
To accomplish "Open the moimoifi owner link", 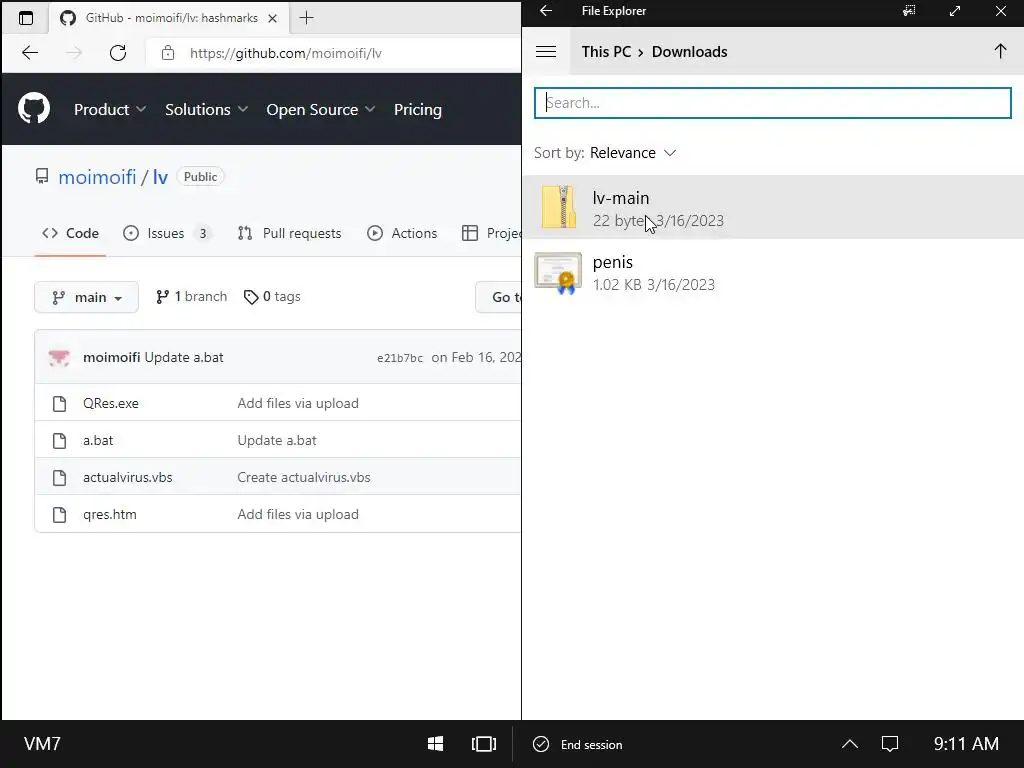I will pyautogui.click(x=97, y=177).
